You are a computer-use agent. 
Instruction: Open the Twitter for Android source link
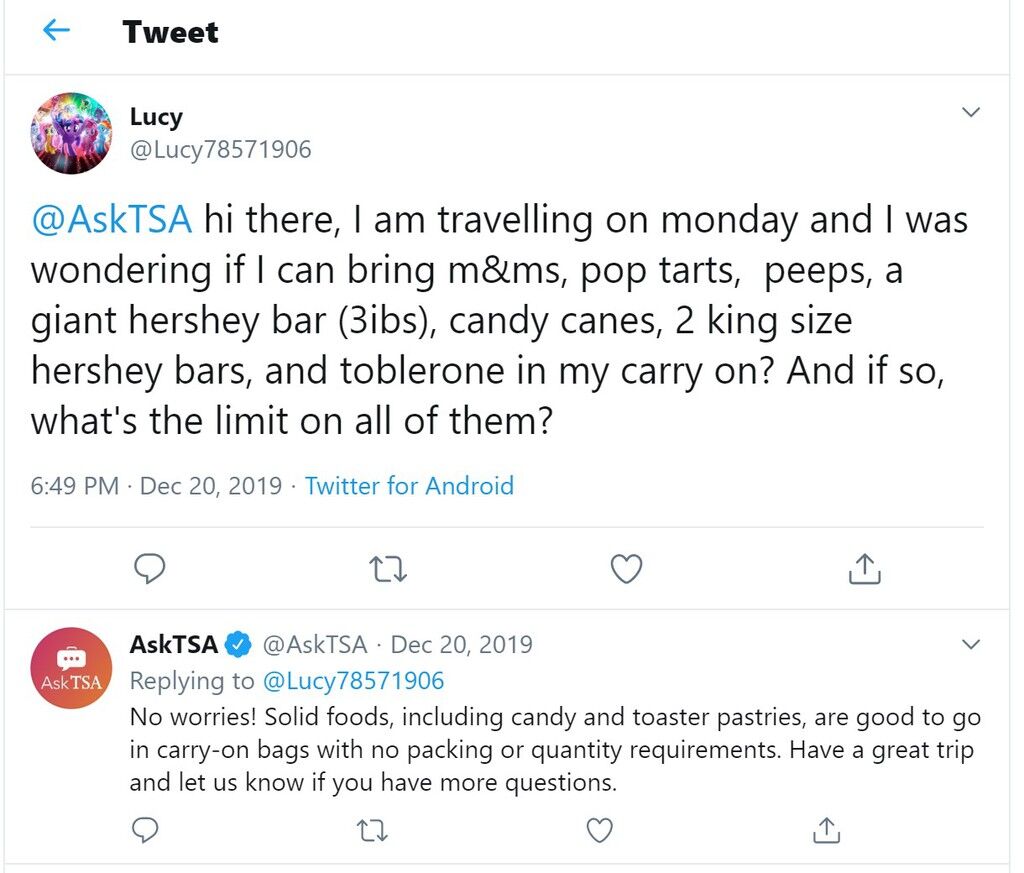click(x=409, y=486)
